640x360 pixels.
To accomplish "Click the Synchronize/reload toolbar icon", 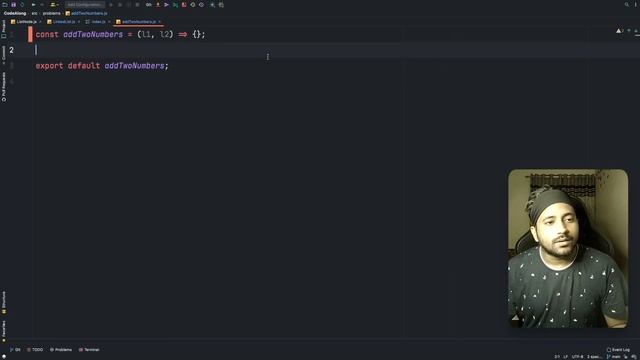I will (22, 5).
